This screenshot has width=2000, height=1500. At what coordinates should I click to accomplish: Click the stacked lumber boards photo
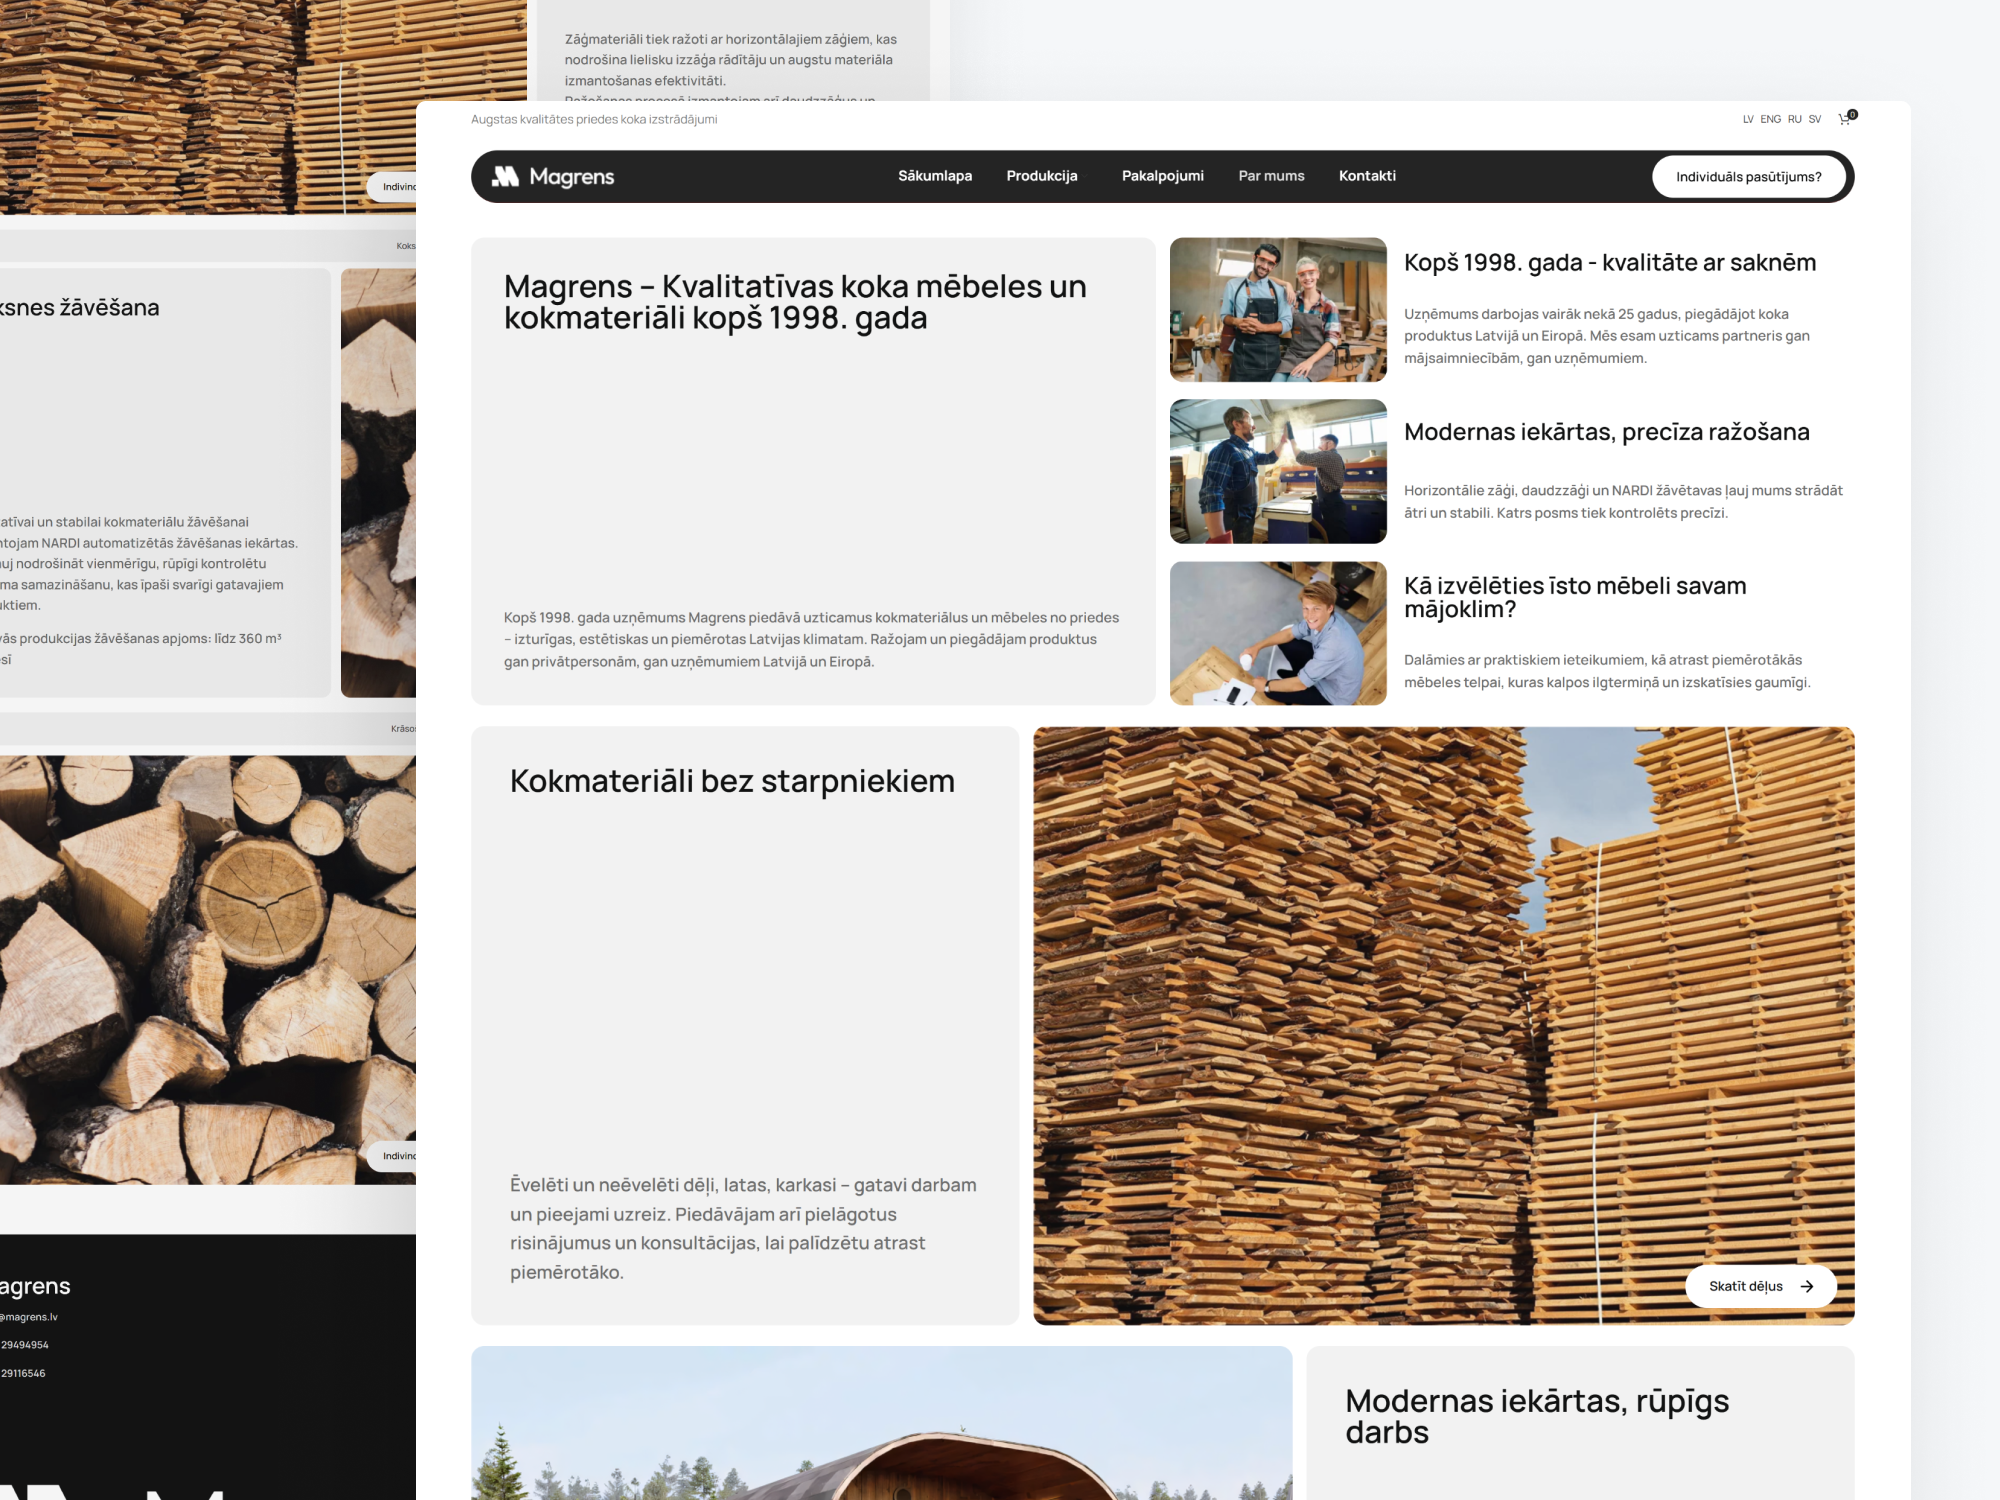(1440, 1020)
